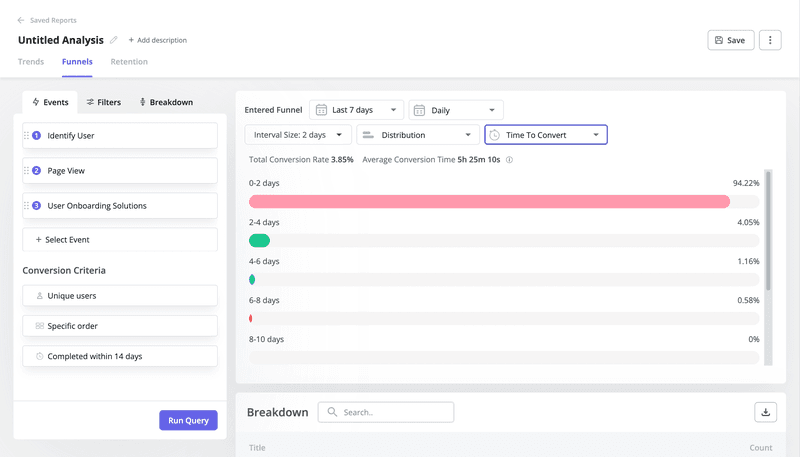Click the 8-10 days label
Viewport: 800px width, 457px height.
tap(266, 339)
